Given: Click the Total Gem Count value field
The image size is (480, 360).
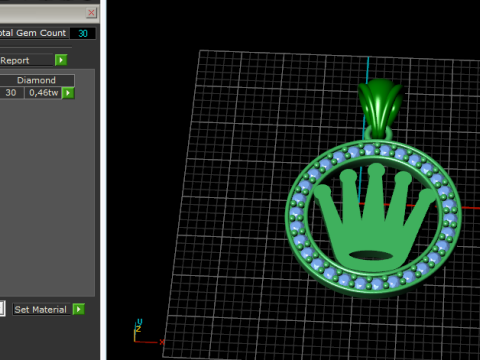Looking at the screenshot, I should 83,33.
